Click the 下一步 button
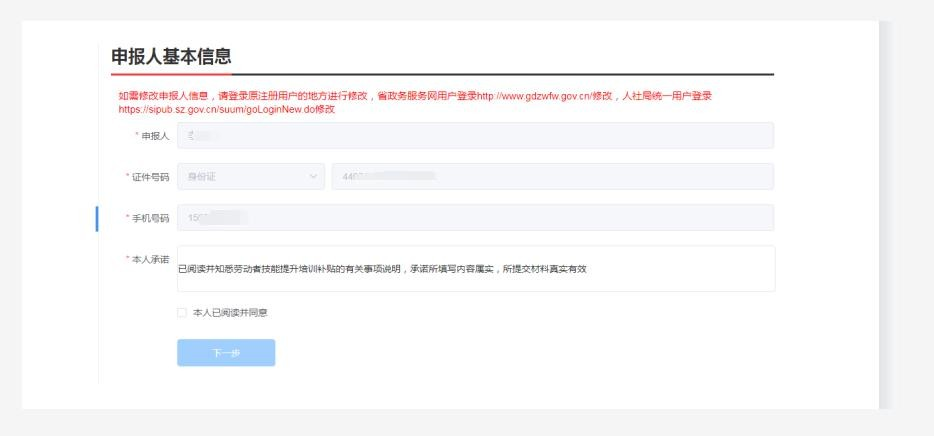The width and height of the screenshot is (934, 436). pyautogui.click(x=226, y=353)
